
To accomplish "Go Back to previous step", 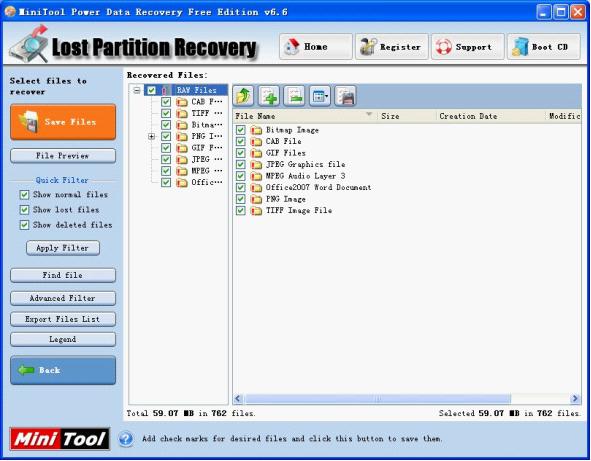I will pyautogui.click(x=63, y=371).
